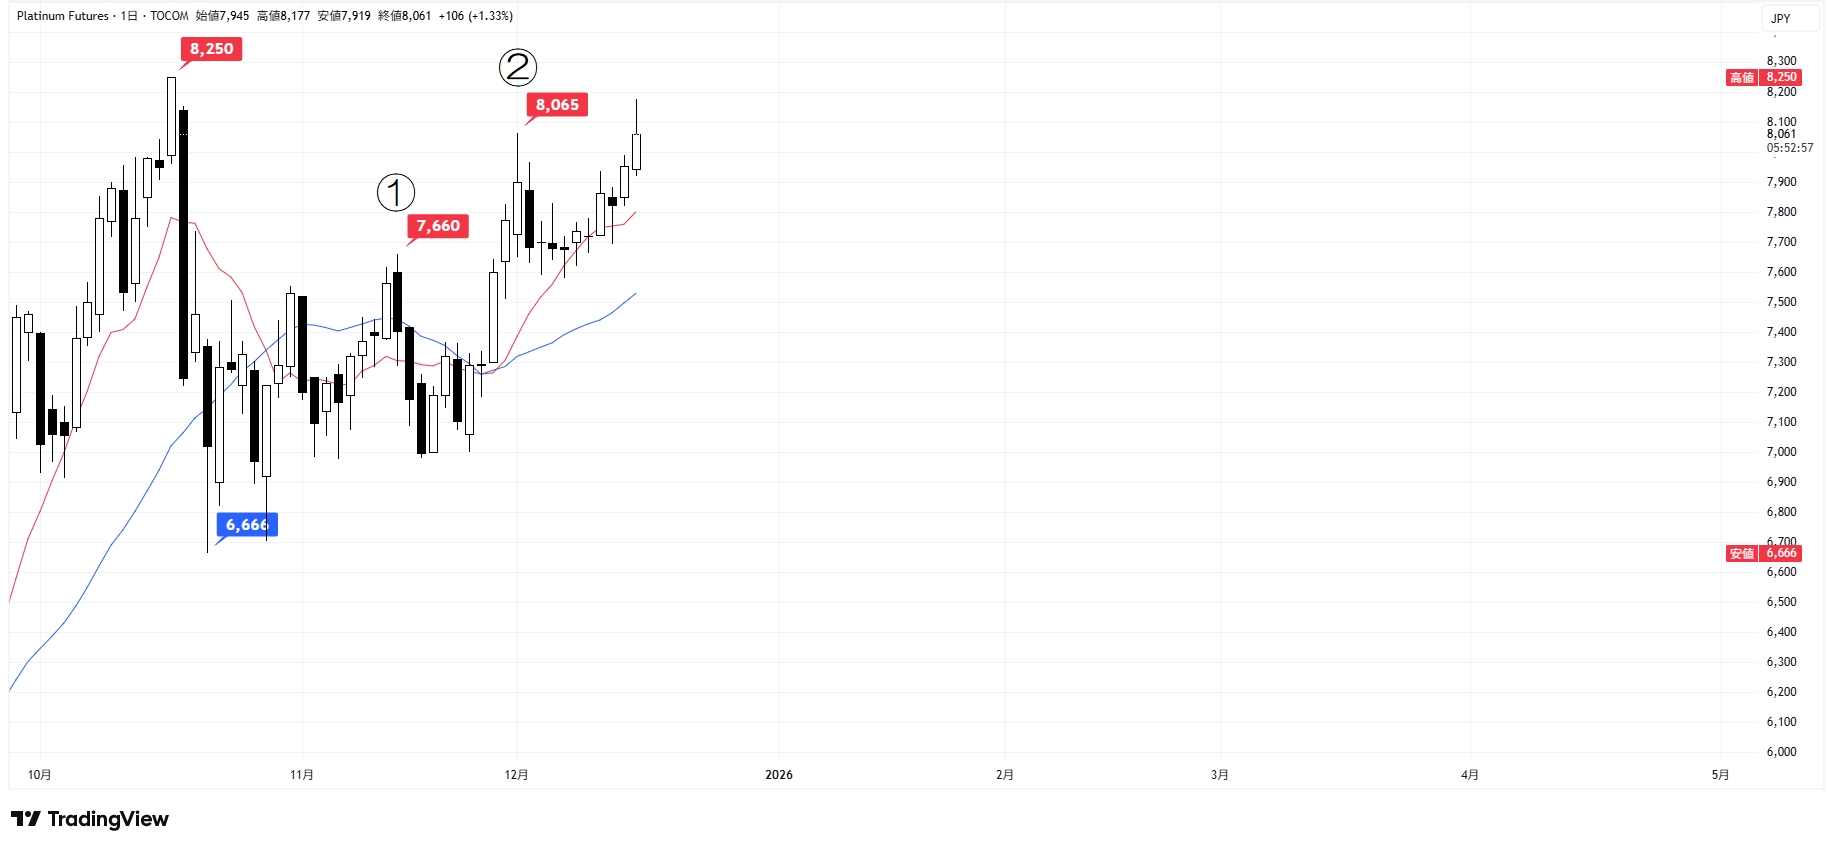The width and height of the screenshot is (1828, 842).
Task: Click the 12月 label on time axis
Action: 516,775
